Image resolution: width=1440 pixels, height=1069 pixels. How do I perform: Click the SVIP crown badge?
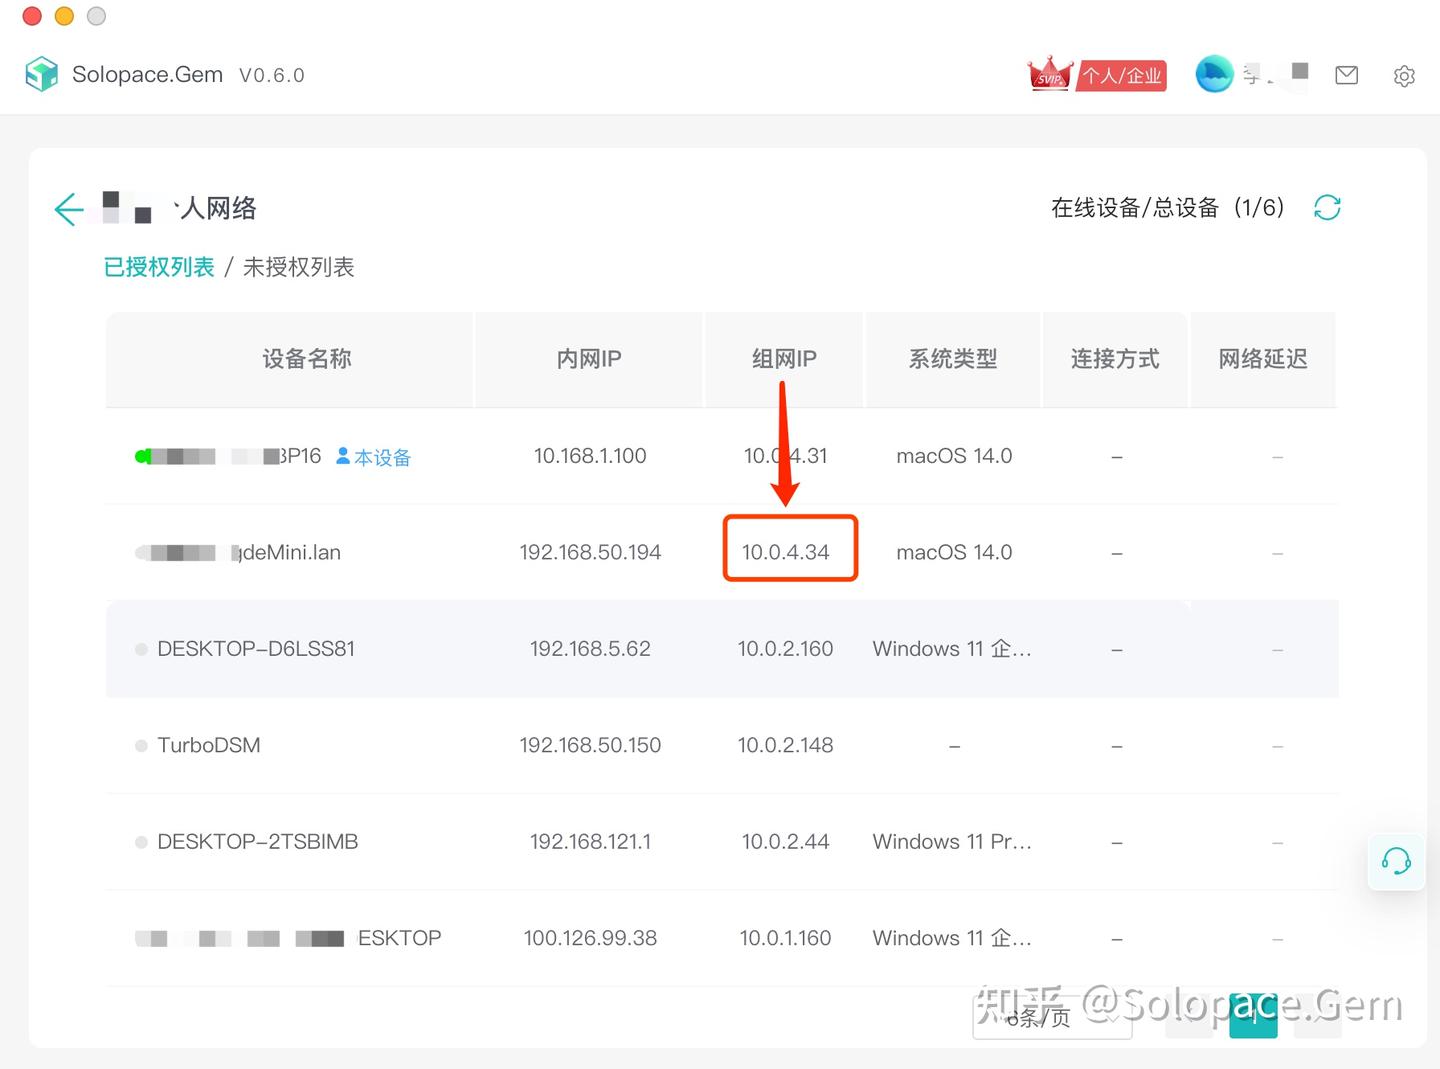[1049, 73]
